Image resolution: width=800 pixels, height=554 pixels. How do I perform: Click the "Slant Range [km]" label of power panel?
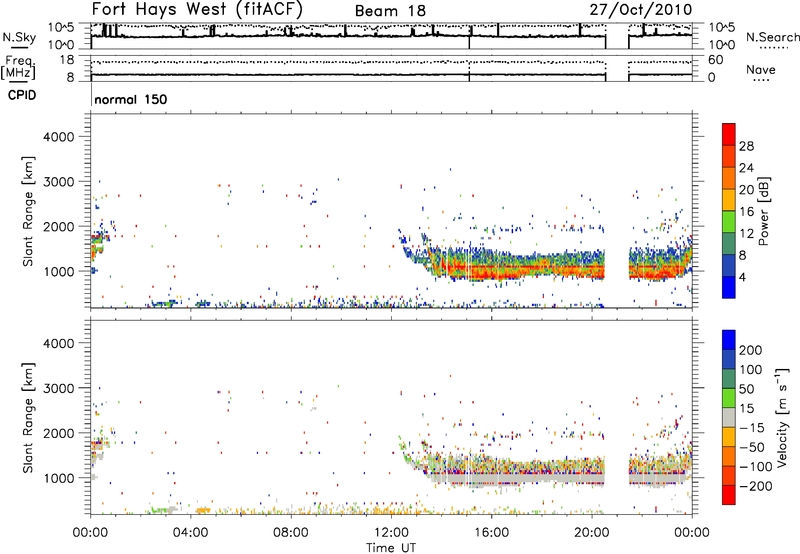coord(28,211)
